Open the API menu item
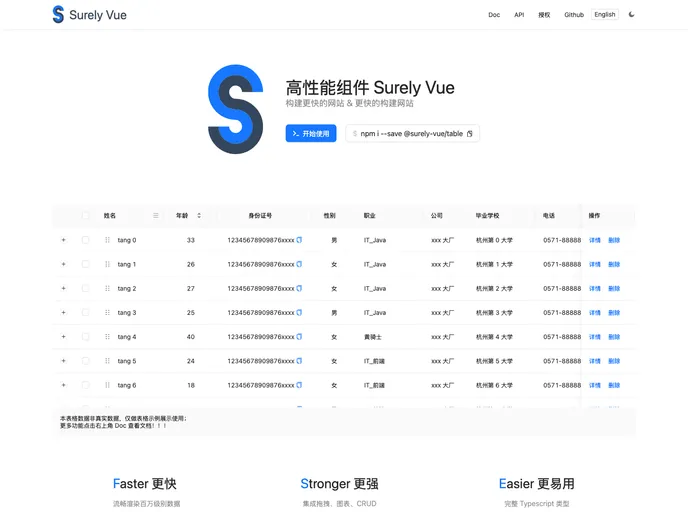 click(x=519, y=14)
